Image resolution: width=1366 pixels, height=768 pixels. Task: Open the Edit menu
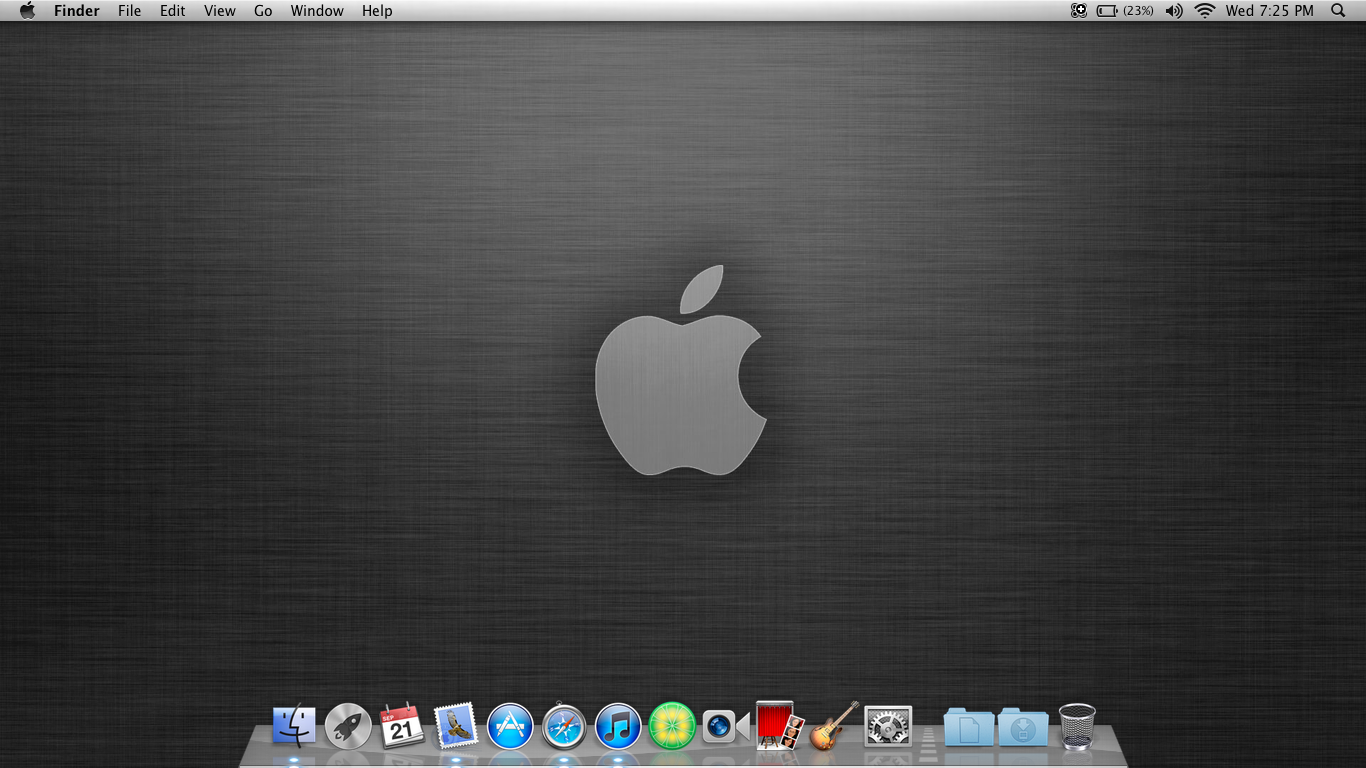[173, 11]
